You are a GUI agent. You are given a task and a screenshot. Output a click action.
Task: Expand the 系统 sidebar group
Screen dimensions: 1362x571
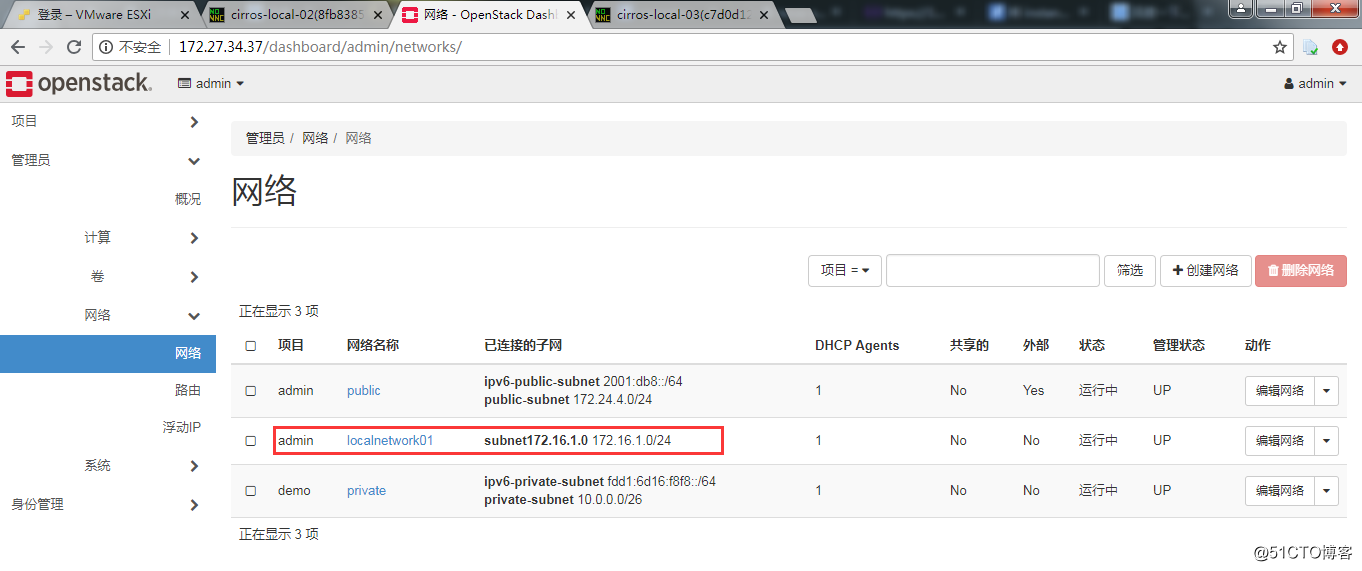(x=108, y=466)
